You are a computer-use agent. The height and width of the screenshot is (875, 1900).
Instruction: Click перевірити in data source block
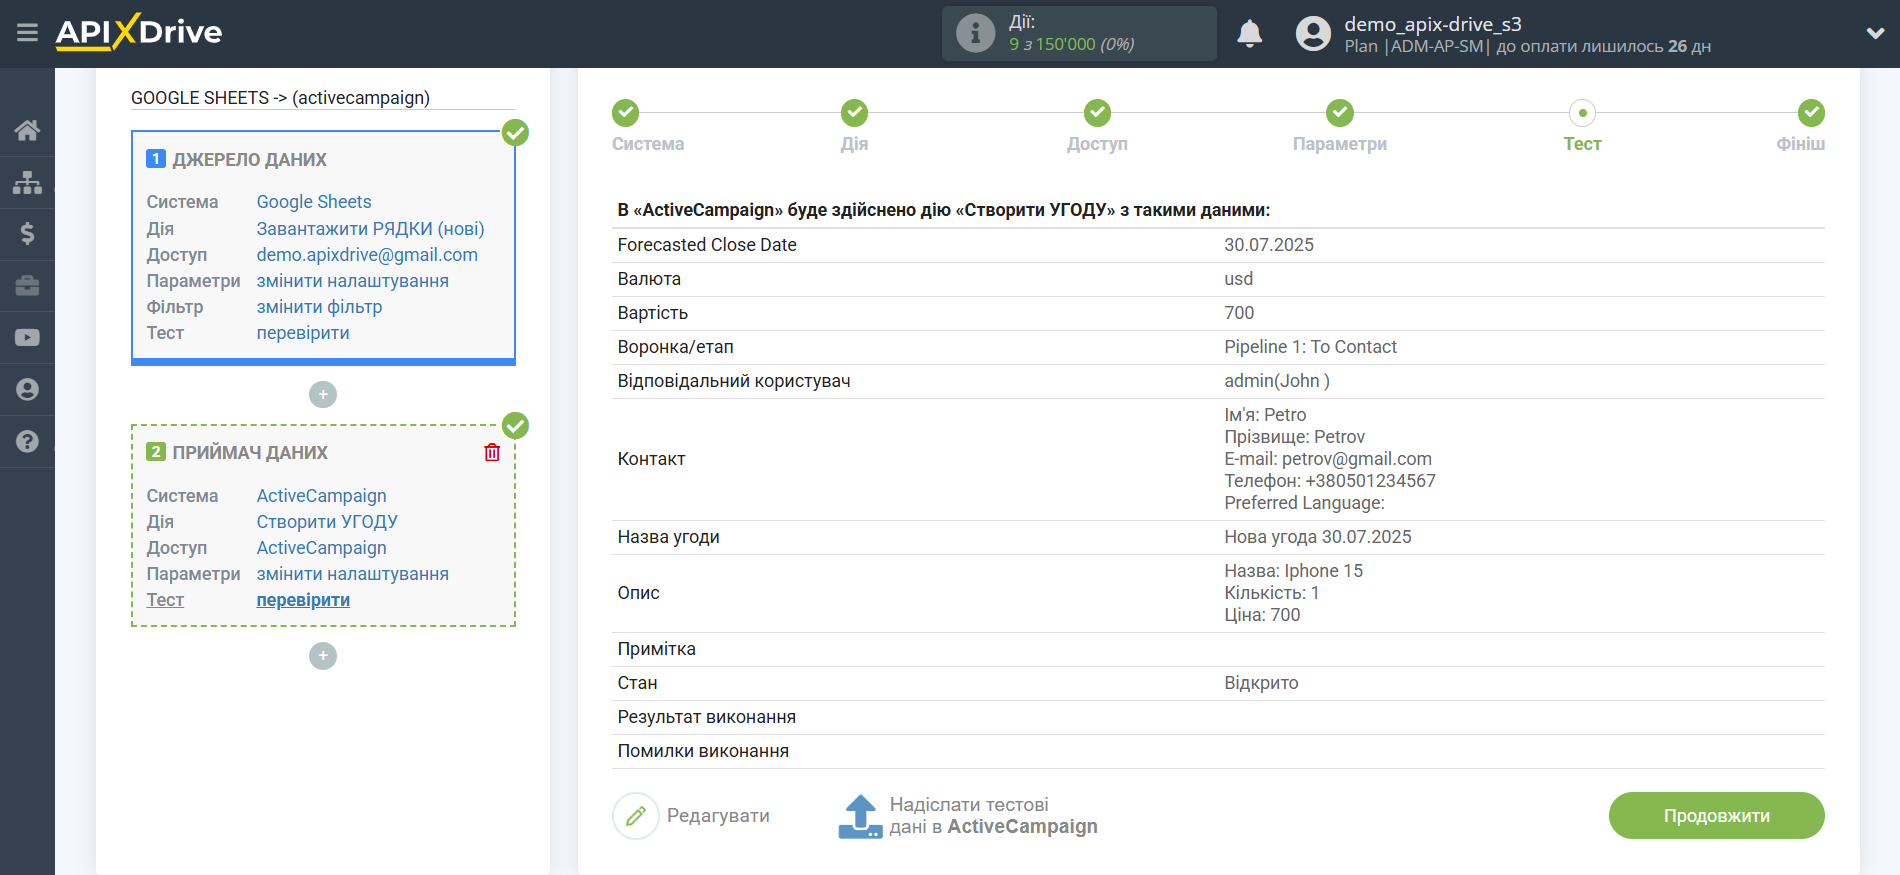click(303, 333)
